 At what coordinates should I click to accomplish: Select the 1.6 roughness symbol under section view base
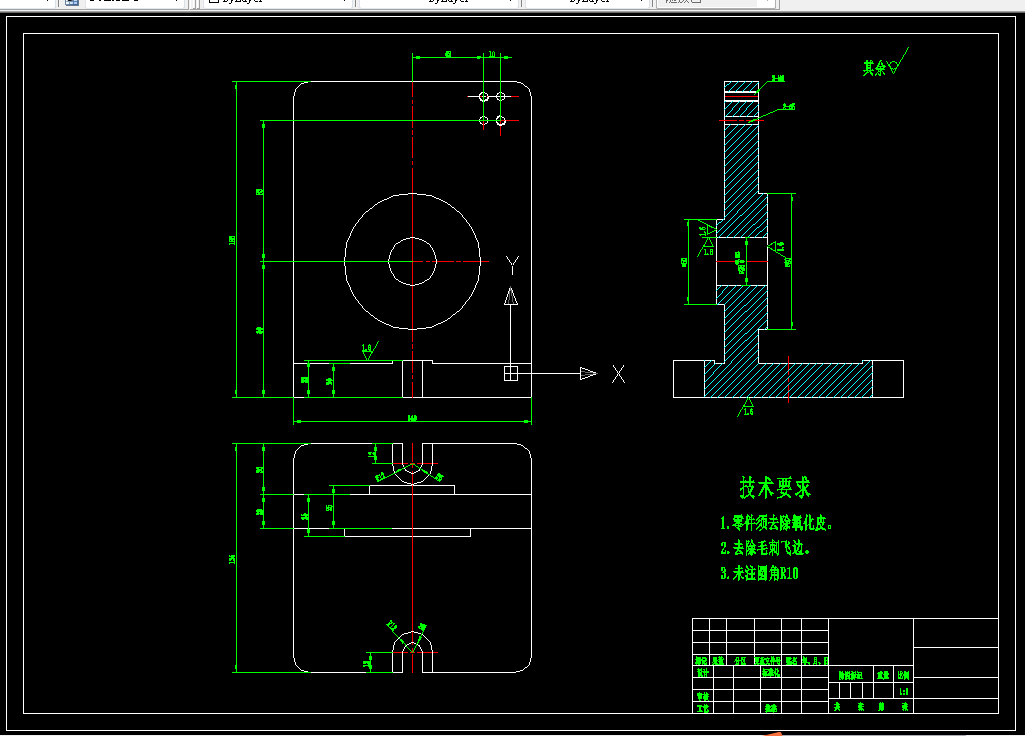pos(747,407)
